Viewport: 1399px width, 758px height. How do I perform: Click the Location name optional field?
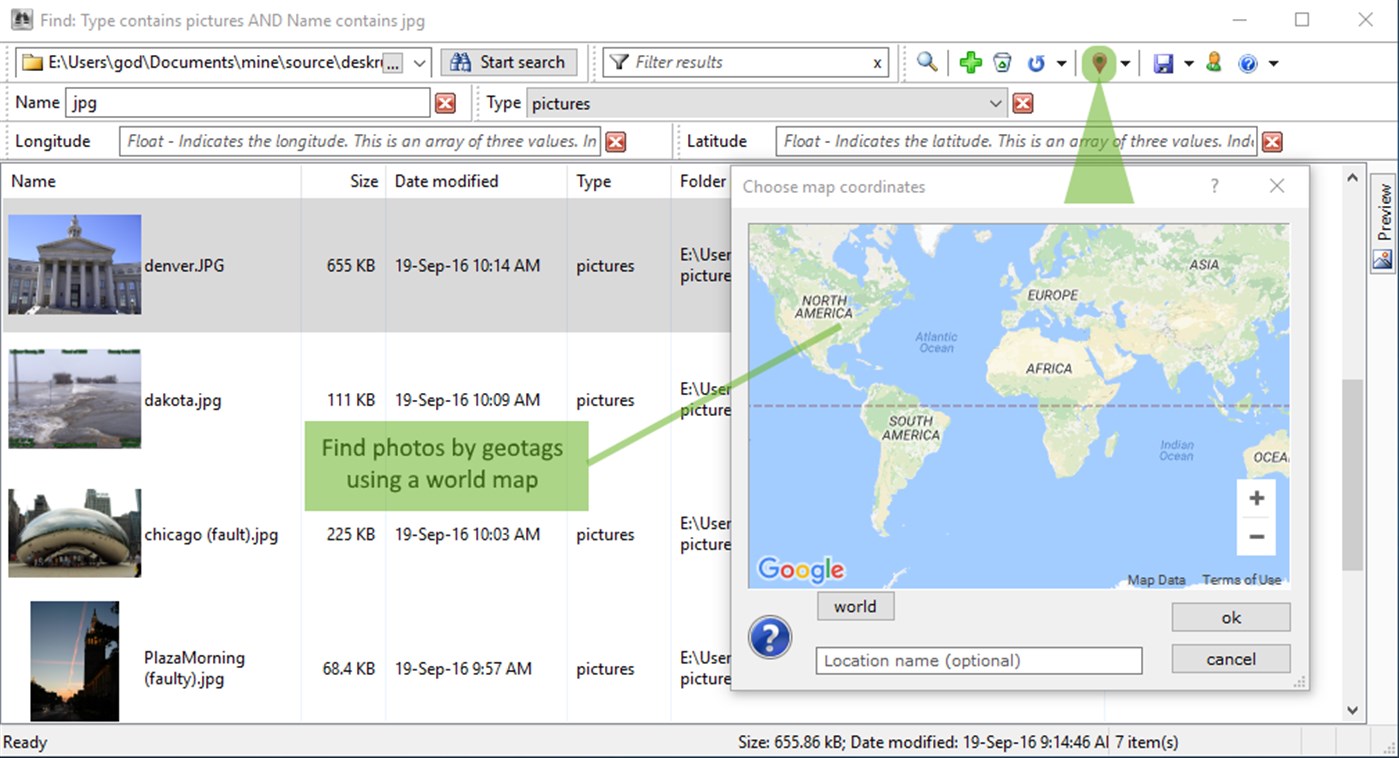click(978, 660)
